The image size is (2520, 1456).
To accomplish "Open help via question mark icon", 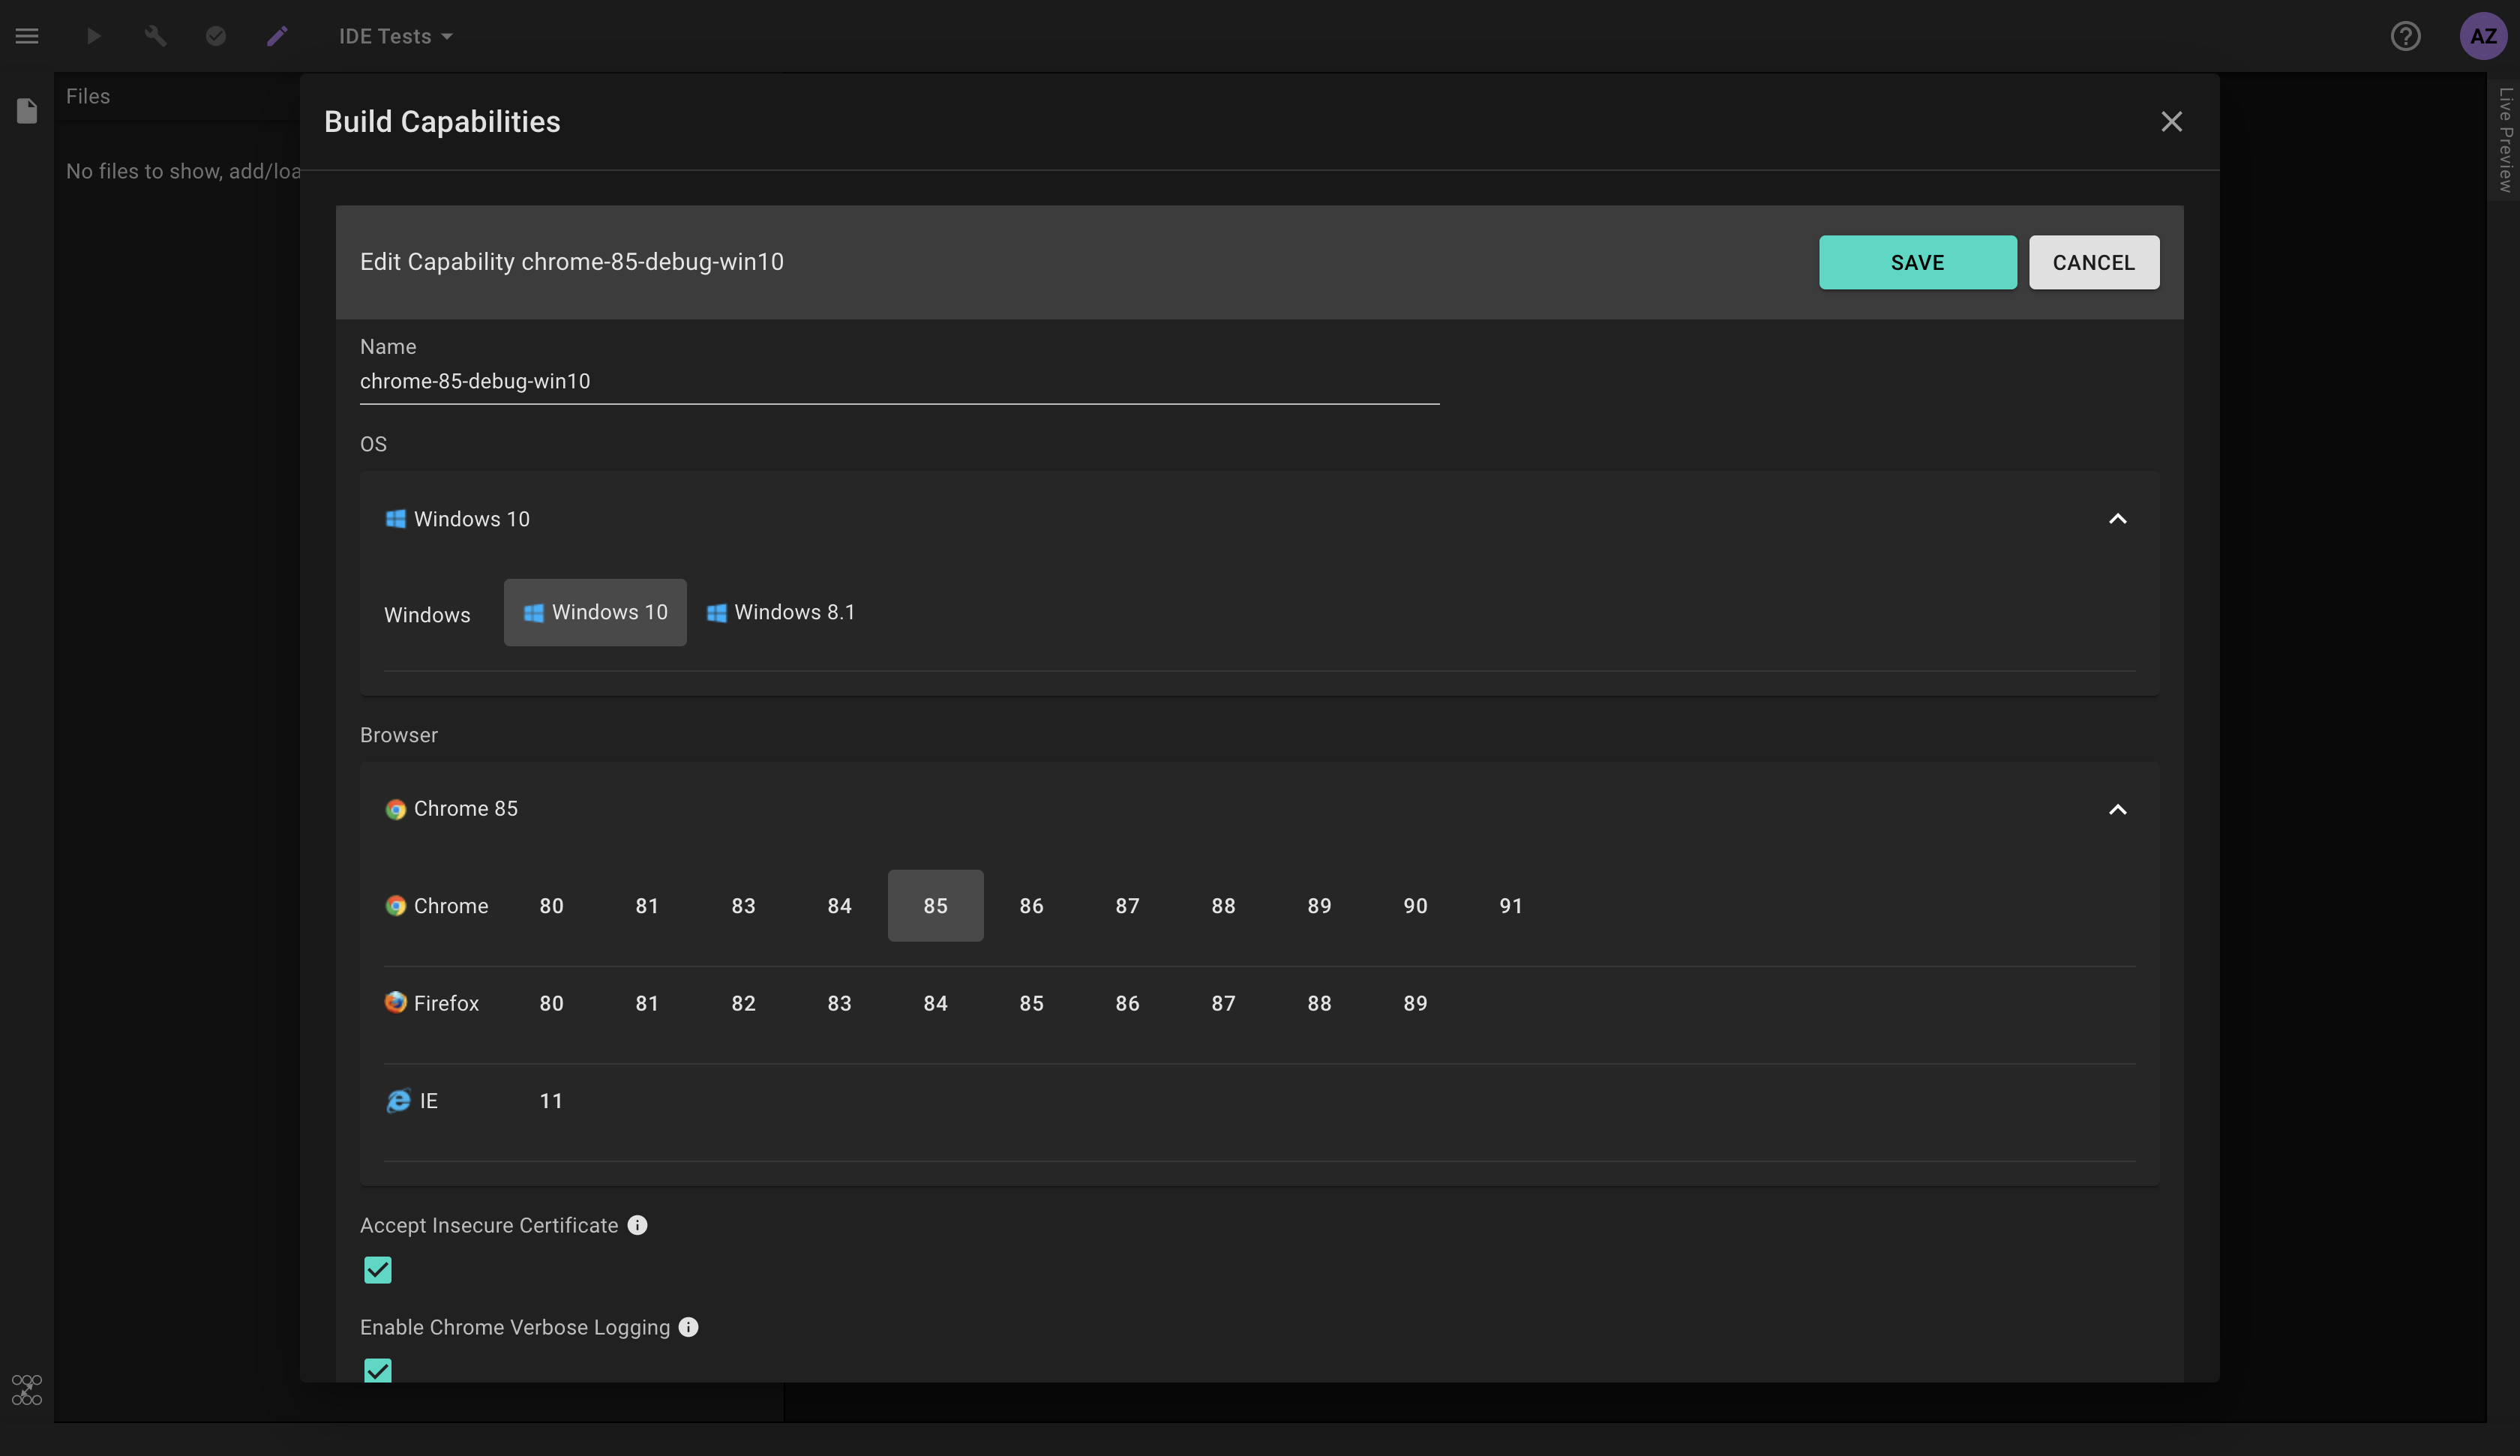I will (x=2405, y=36).
